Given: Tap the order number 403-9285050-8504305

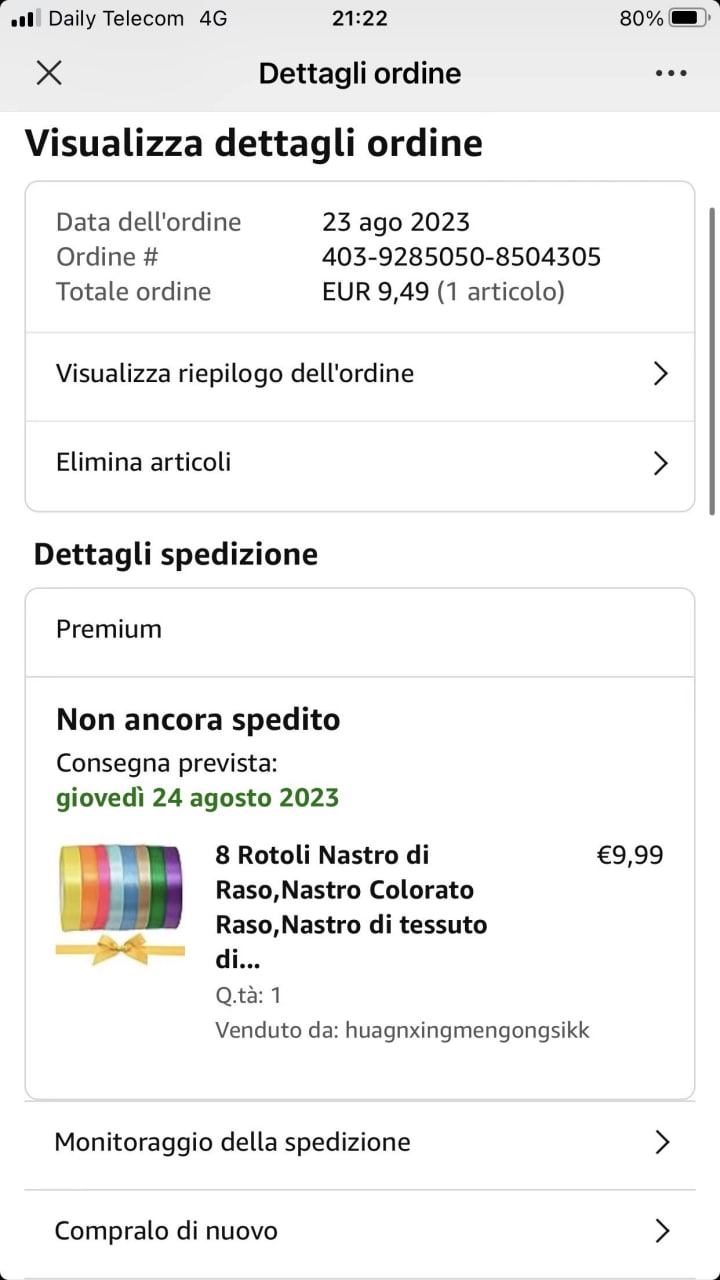Looking at the screenshot, I should pos(461,257).
